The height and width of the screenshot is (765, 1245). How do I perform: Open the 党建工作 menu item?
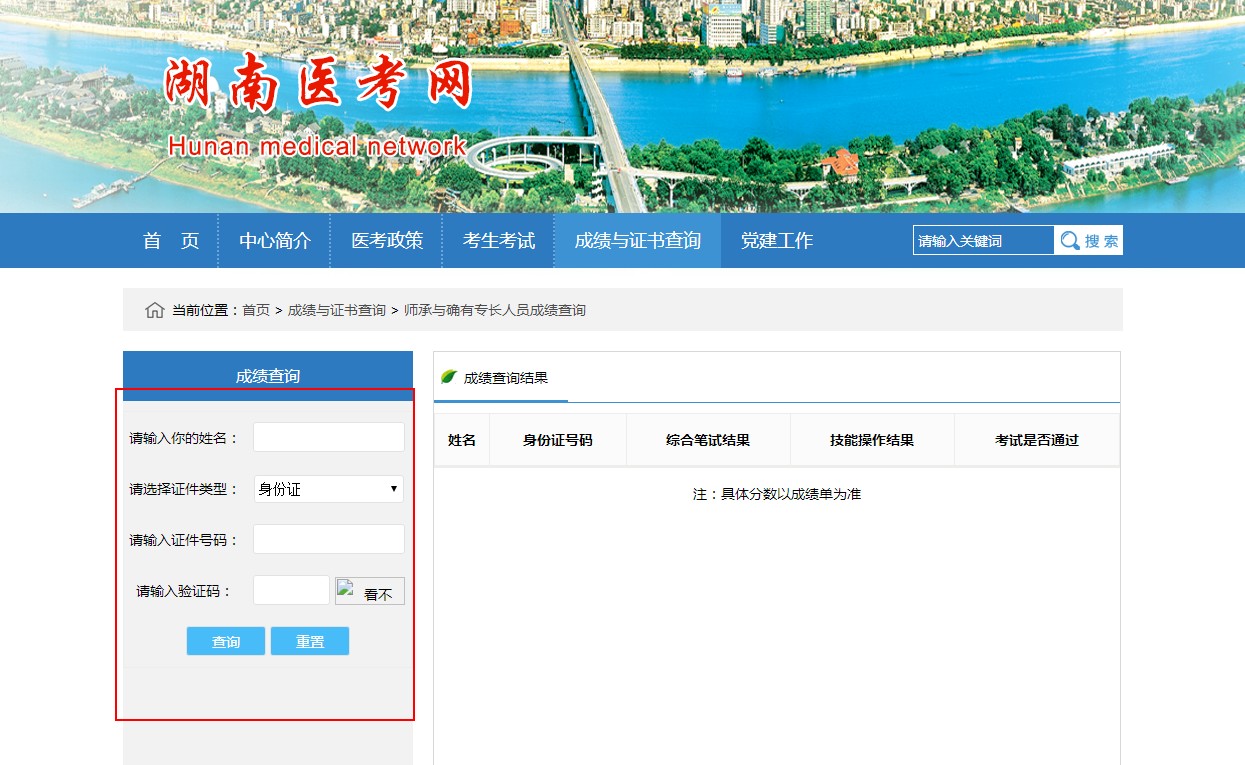click(x=777, y=241)
